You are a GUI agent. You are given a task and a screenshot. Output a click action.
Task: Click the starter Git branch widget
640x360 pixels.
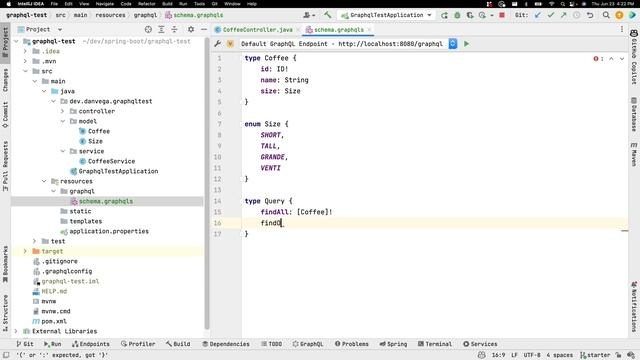[x=595, y=355]
